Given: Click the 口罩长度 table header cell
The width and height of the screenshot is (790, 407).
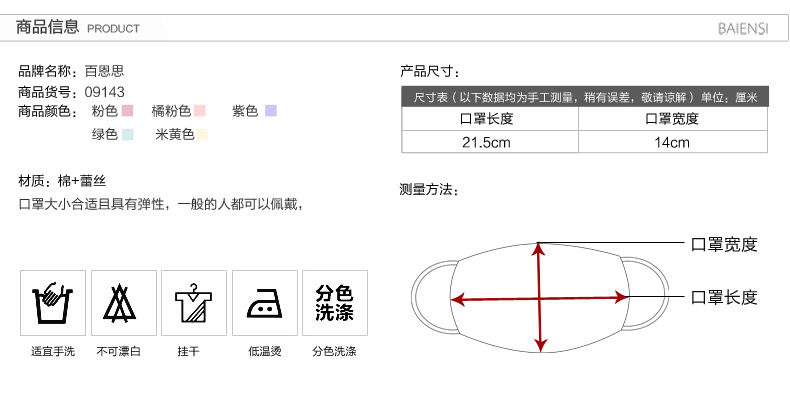Looking at the screenshot, I should click(x=490, y=119).
